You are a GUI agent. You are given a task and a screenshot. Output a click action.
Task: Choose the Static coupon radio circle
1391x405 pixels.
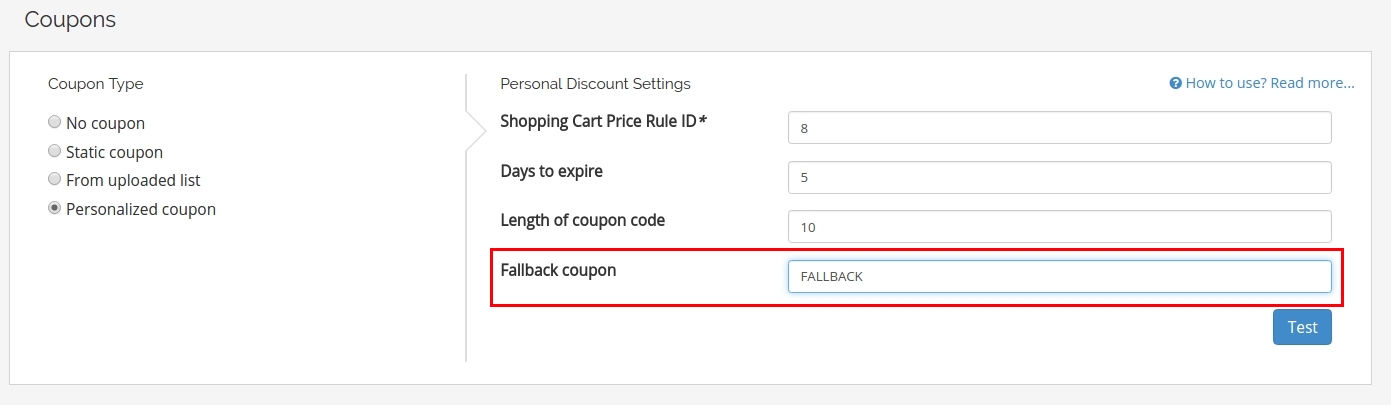pyautogui.click(x=54, y=152)
